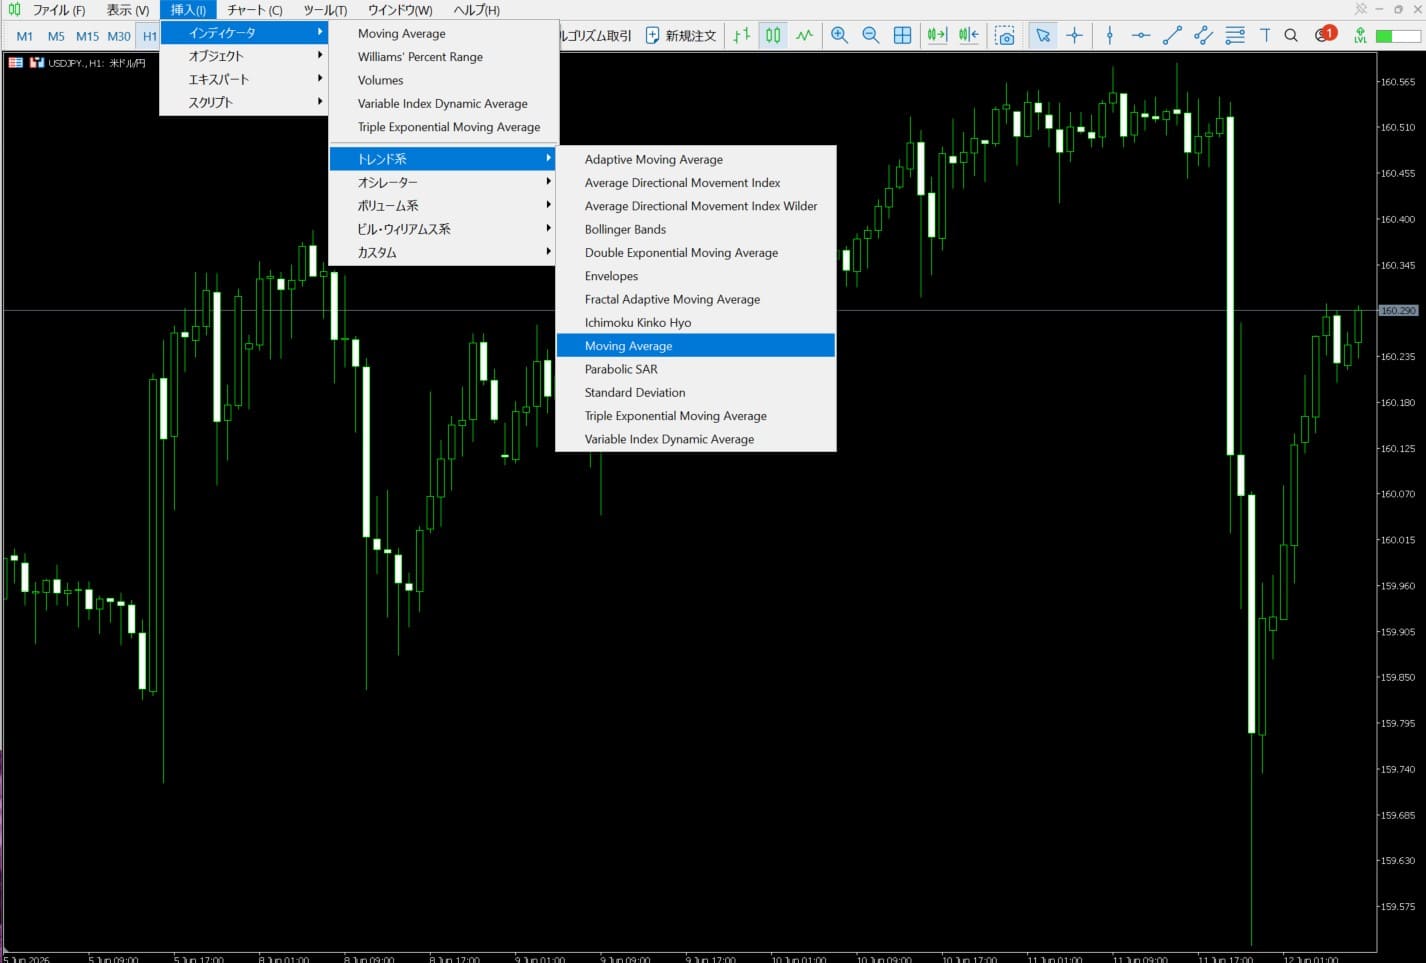
Task: Zoom in on the chart
Action: [x=840, y=35]
